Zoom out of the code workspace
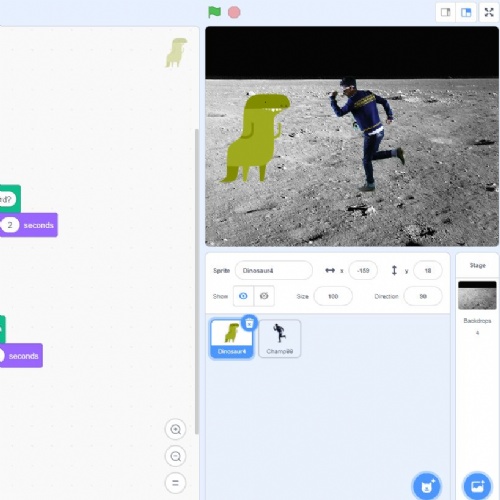This screenshot has width=500, height=500. [175, 456]
